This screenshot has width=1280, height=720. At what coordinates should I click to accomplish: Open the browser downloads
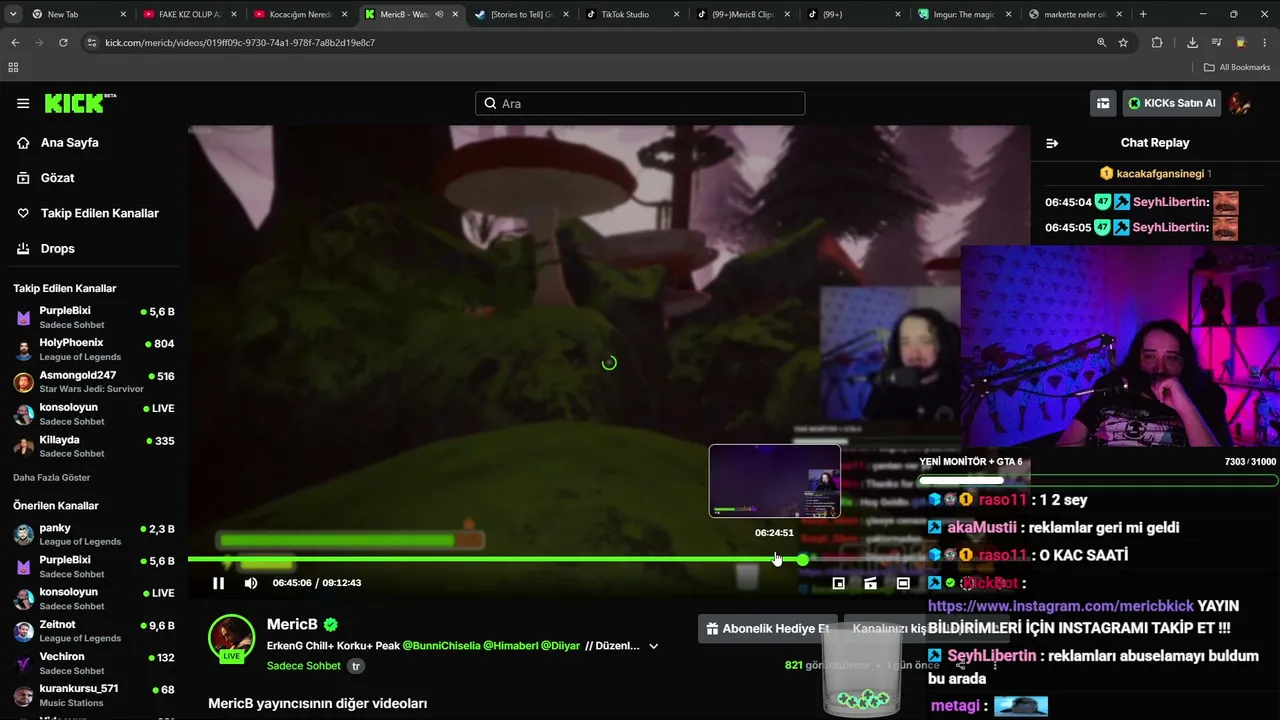[1192, 43]
